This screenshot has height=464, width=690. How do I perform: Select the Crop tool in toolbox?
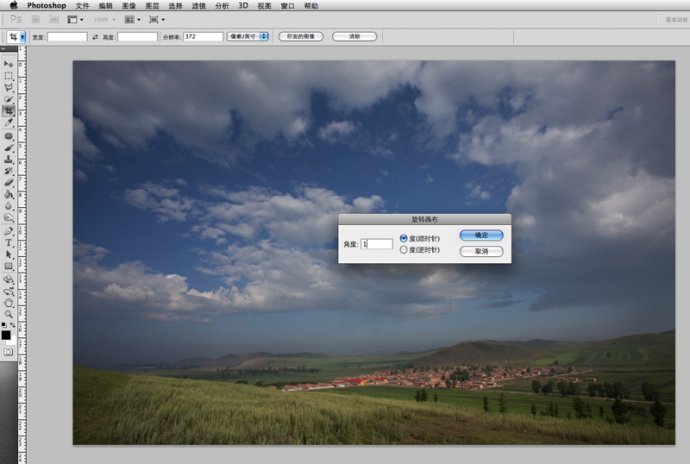[8, 111]
